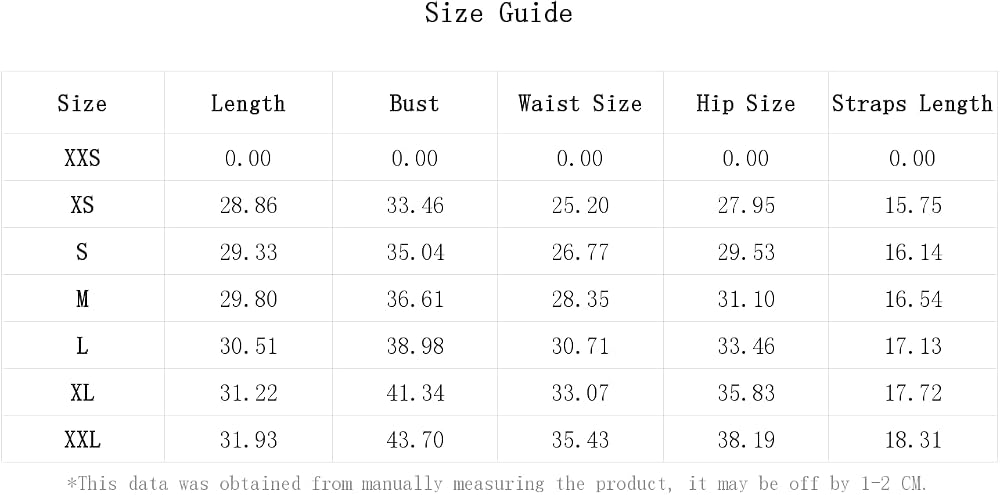The height and width of the screenshot is (495, 1000).
Task: Click the Size Guide title
Action: (499, 13)
